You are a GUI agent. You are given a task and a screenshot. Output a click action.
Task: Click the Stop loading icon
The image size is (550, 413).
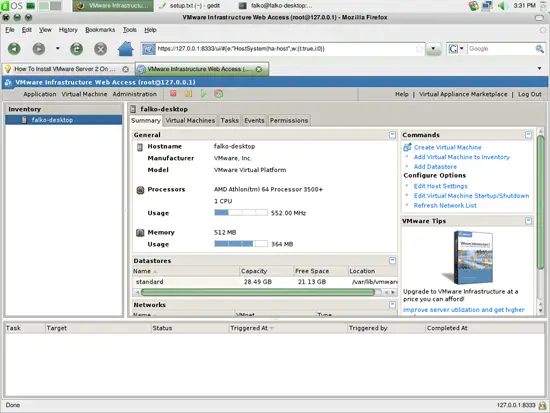click(100, 49)
